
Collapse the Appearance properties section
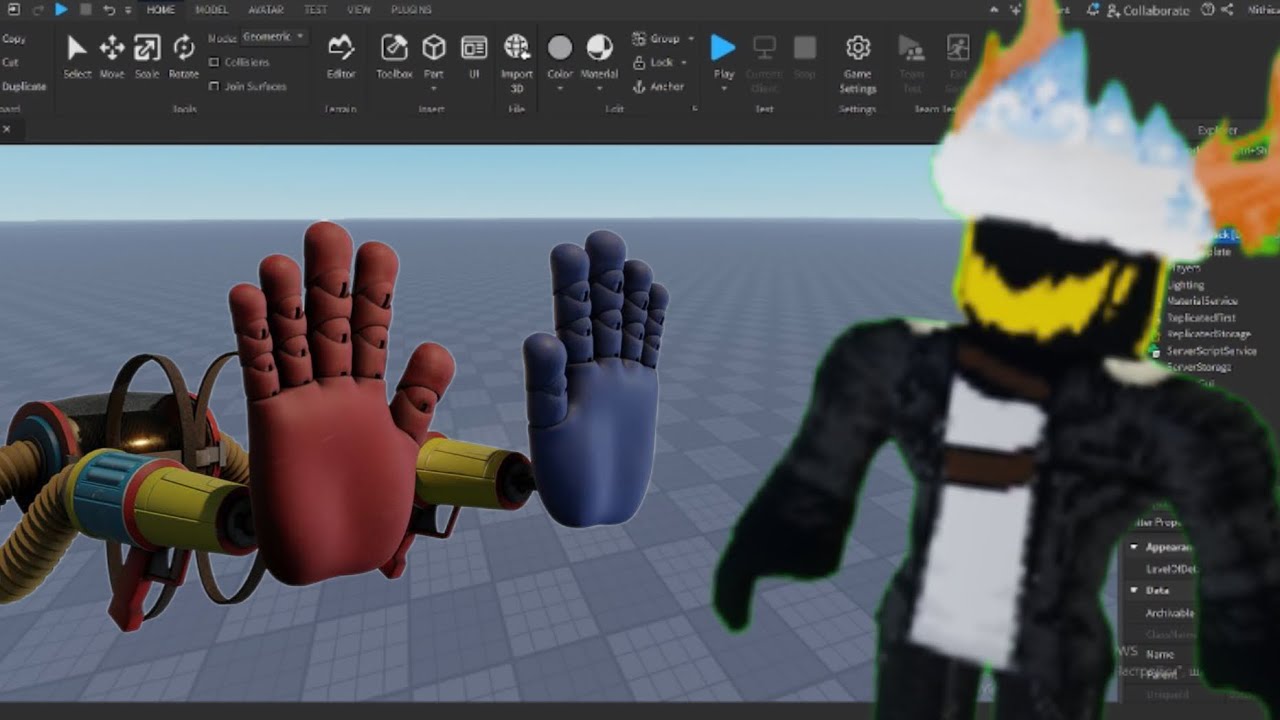pos(1133,547)
